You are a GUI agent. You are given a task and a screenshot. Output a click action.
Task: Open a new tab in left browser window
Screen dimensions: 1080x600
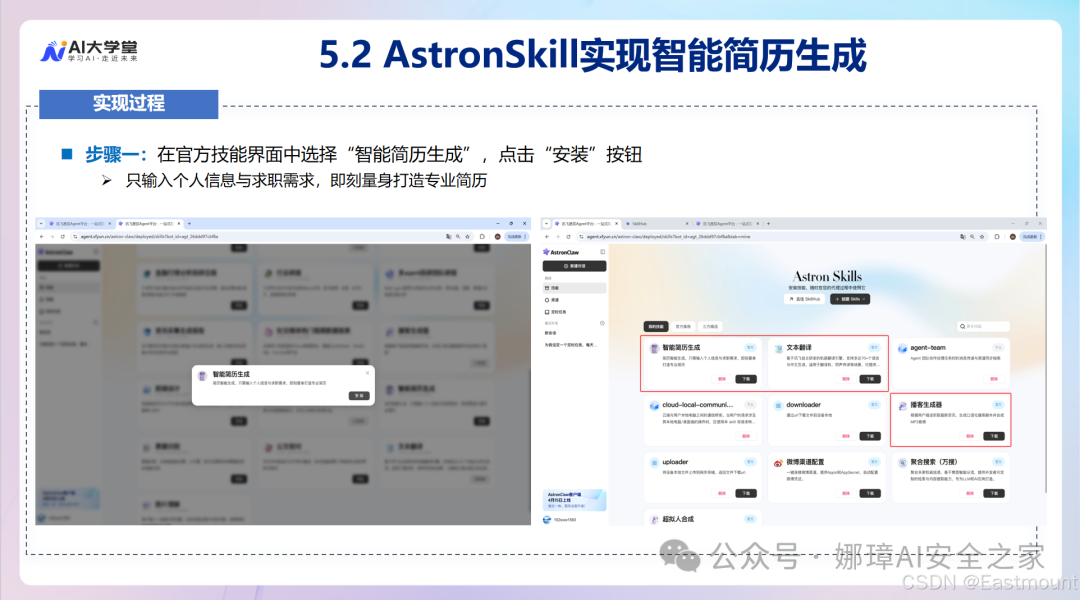point(189,223)
